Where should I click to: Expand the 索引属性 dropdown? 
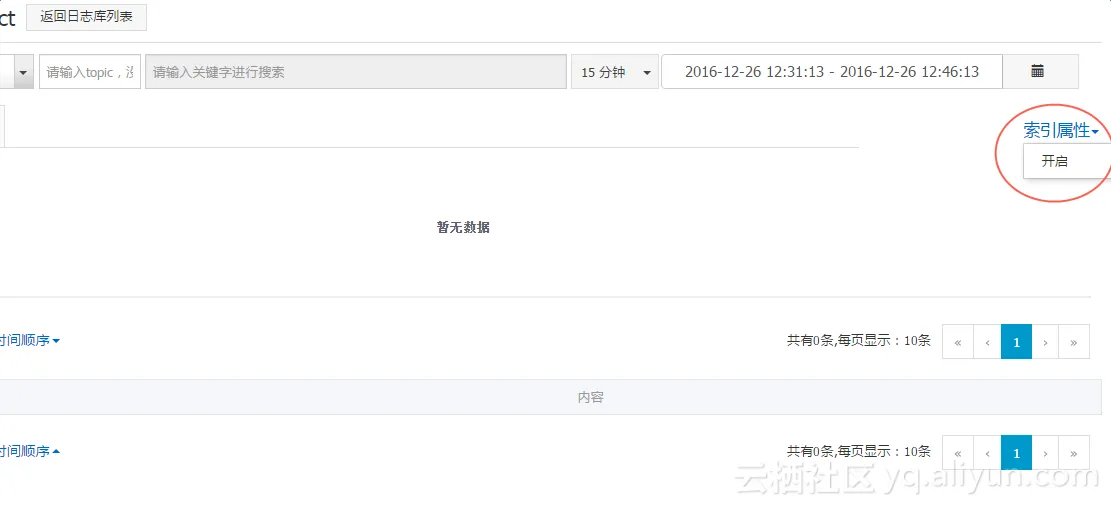(1061, 130)
